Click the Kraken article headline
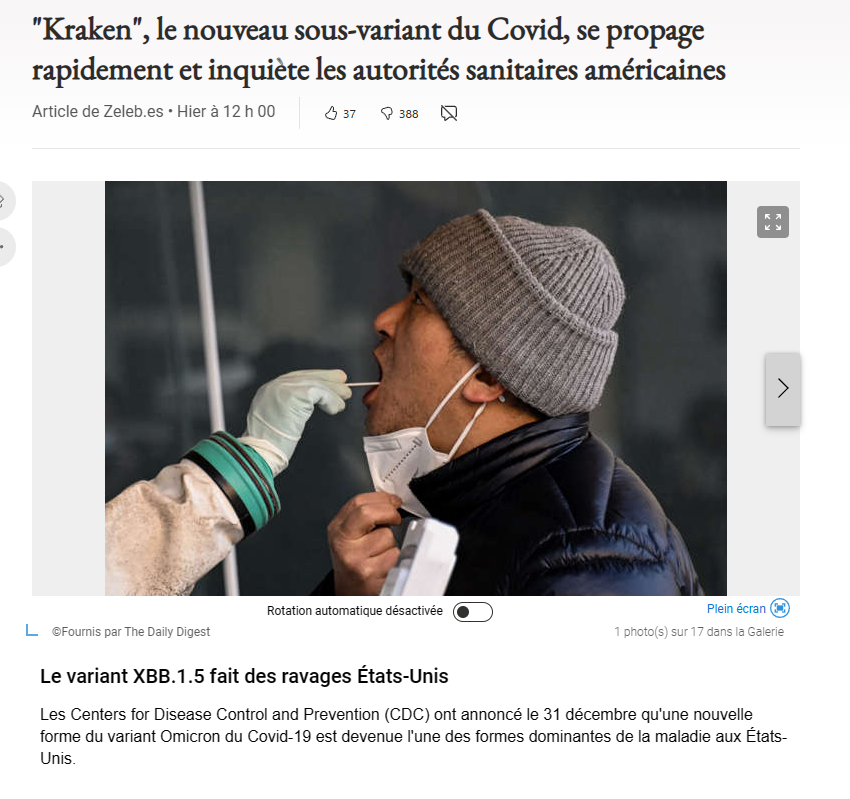The width and height of the screenshot is (850, 799). click(x=378, y=50)
